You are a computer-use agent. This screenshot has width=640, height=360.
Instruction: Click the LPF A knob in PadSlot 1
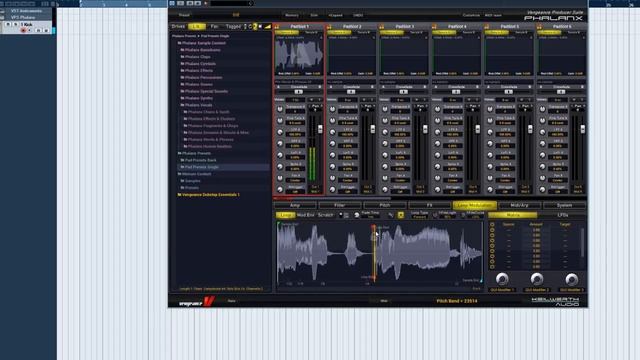tap(280, 132)
